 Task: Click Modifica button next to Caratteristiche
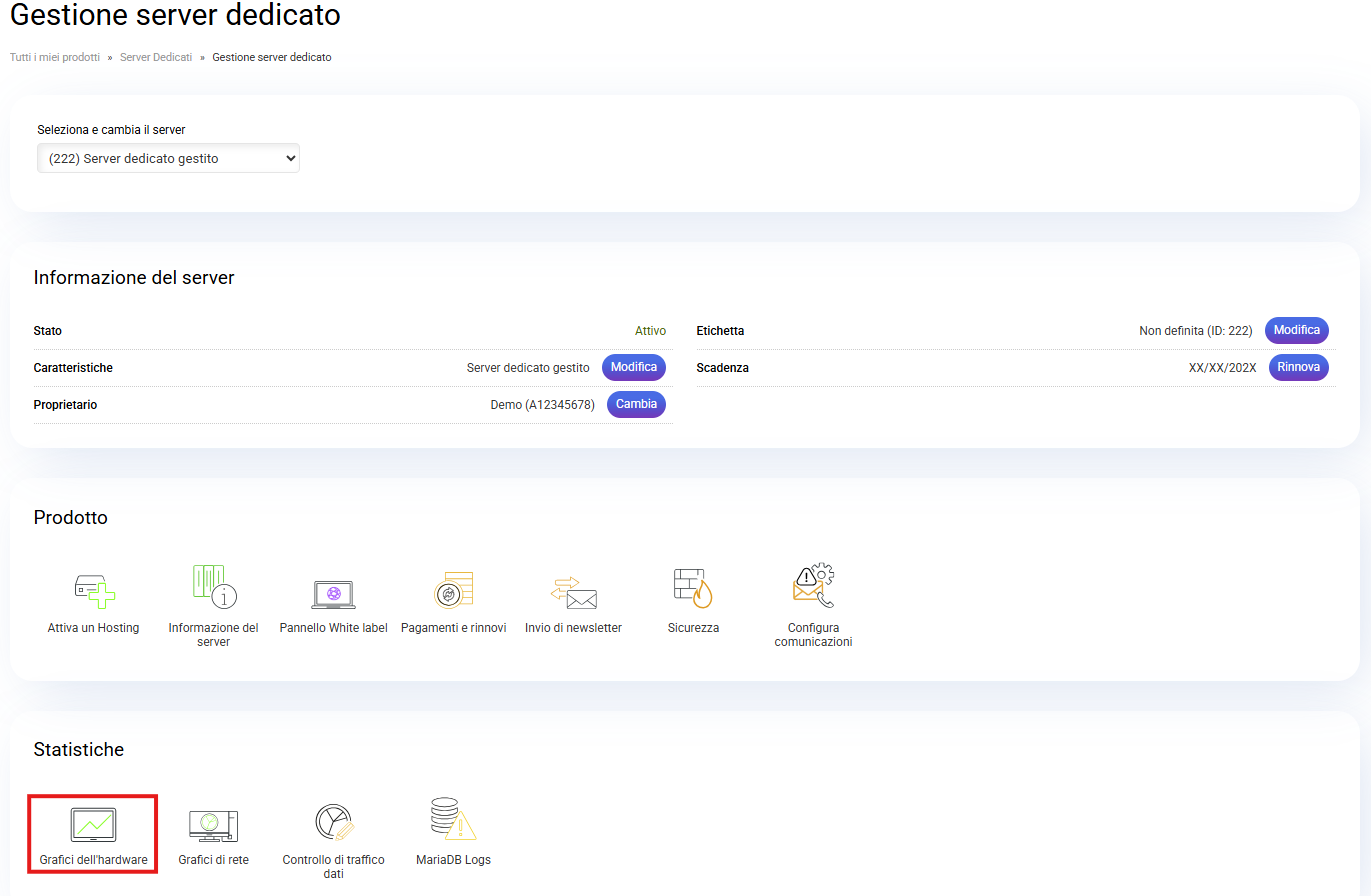coord(633,367)
